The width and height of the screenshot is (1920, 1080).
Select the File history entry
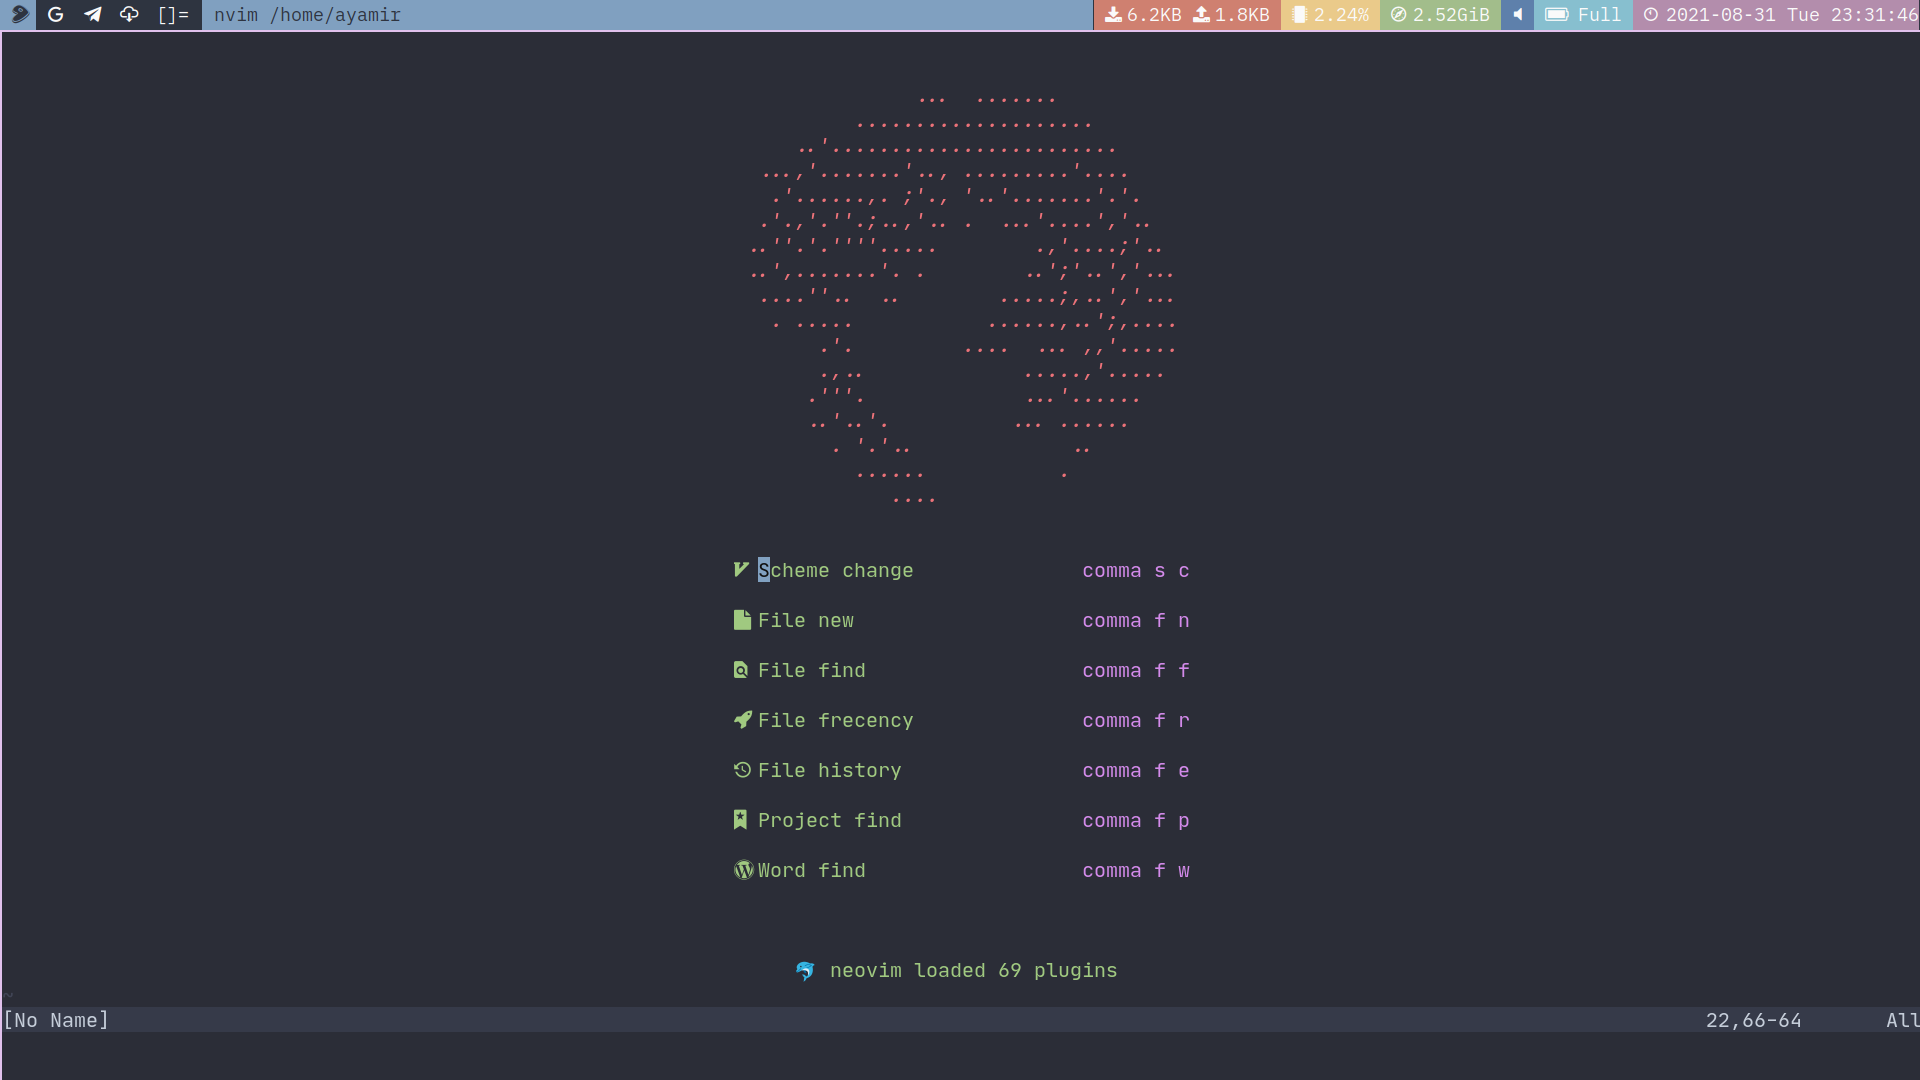(829, 771)
